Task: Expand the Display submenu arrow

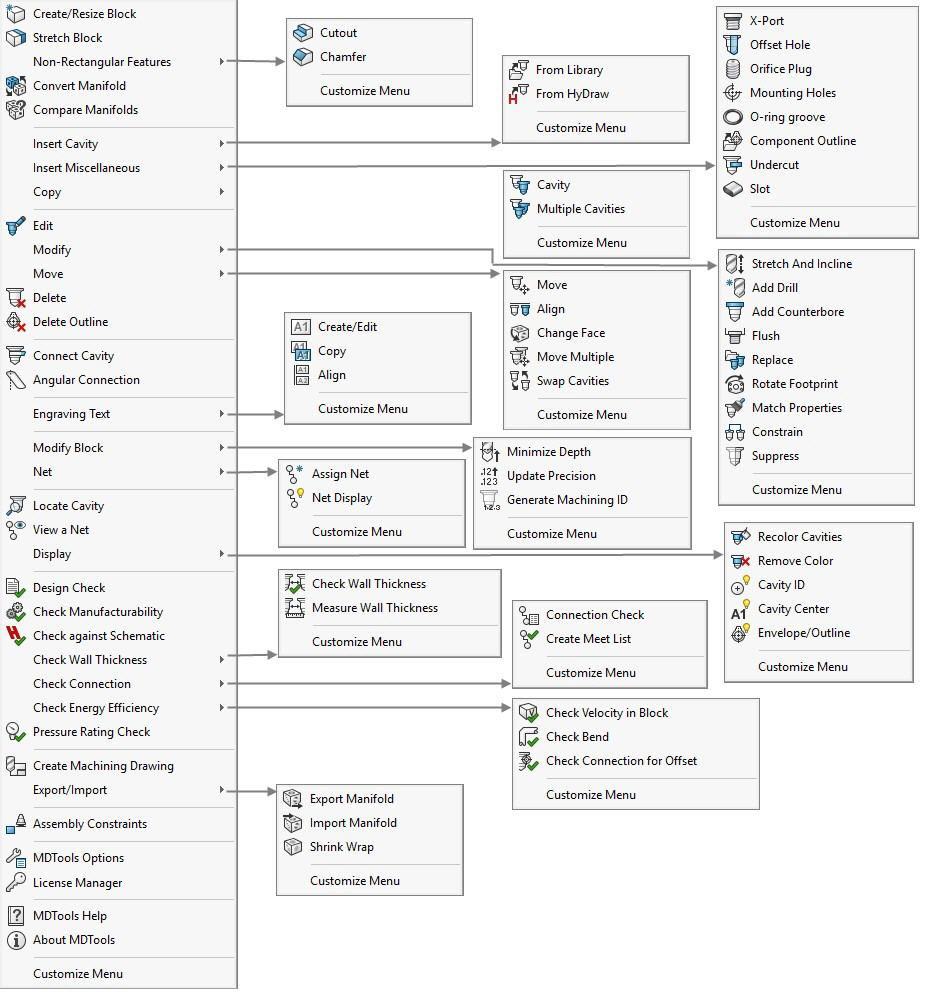Action: [221, 554]
